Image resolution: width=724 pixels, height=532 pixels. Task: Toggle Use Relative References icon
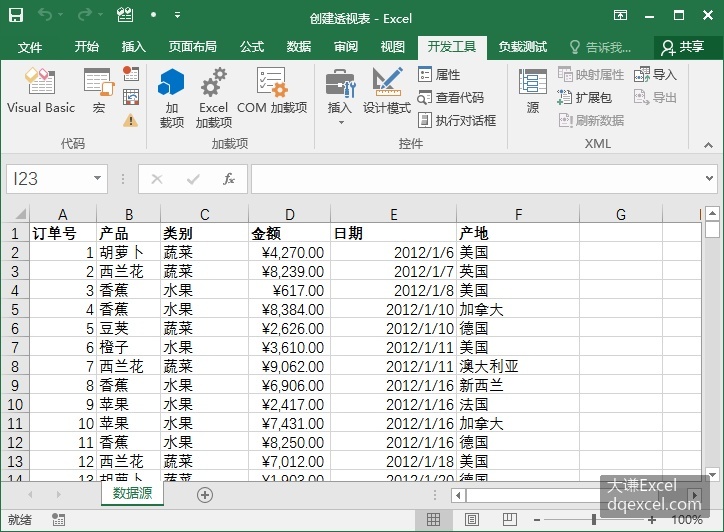click(x=131, y=97)
